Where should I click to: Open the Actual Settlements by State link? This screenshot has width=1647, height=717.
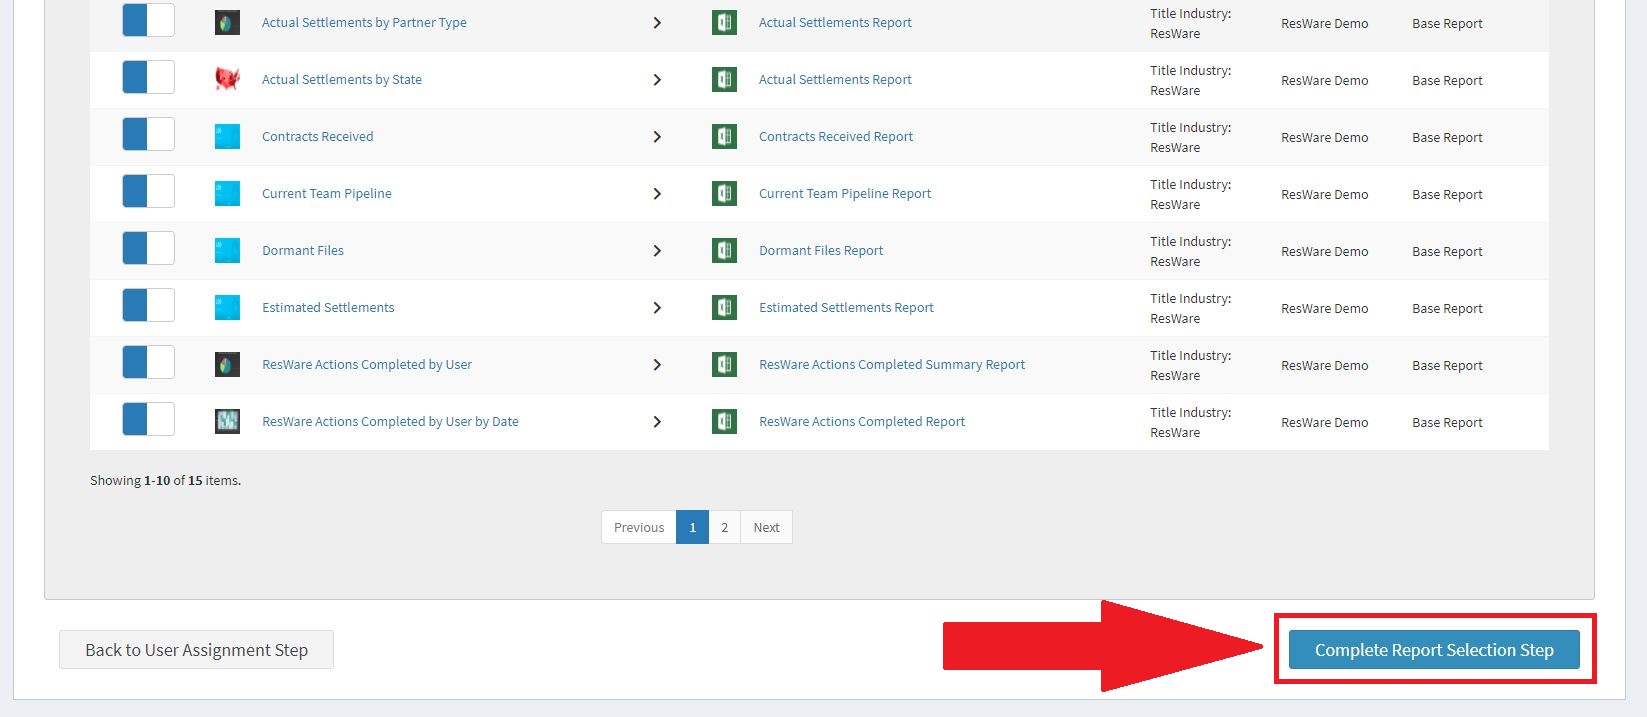click(x=342, y=79)
